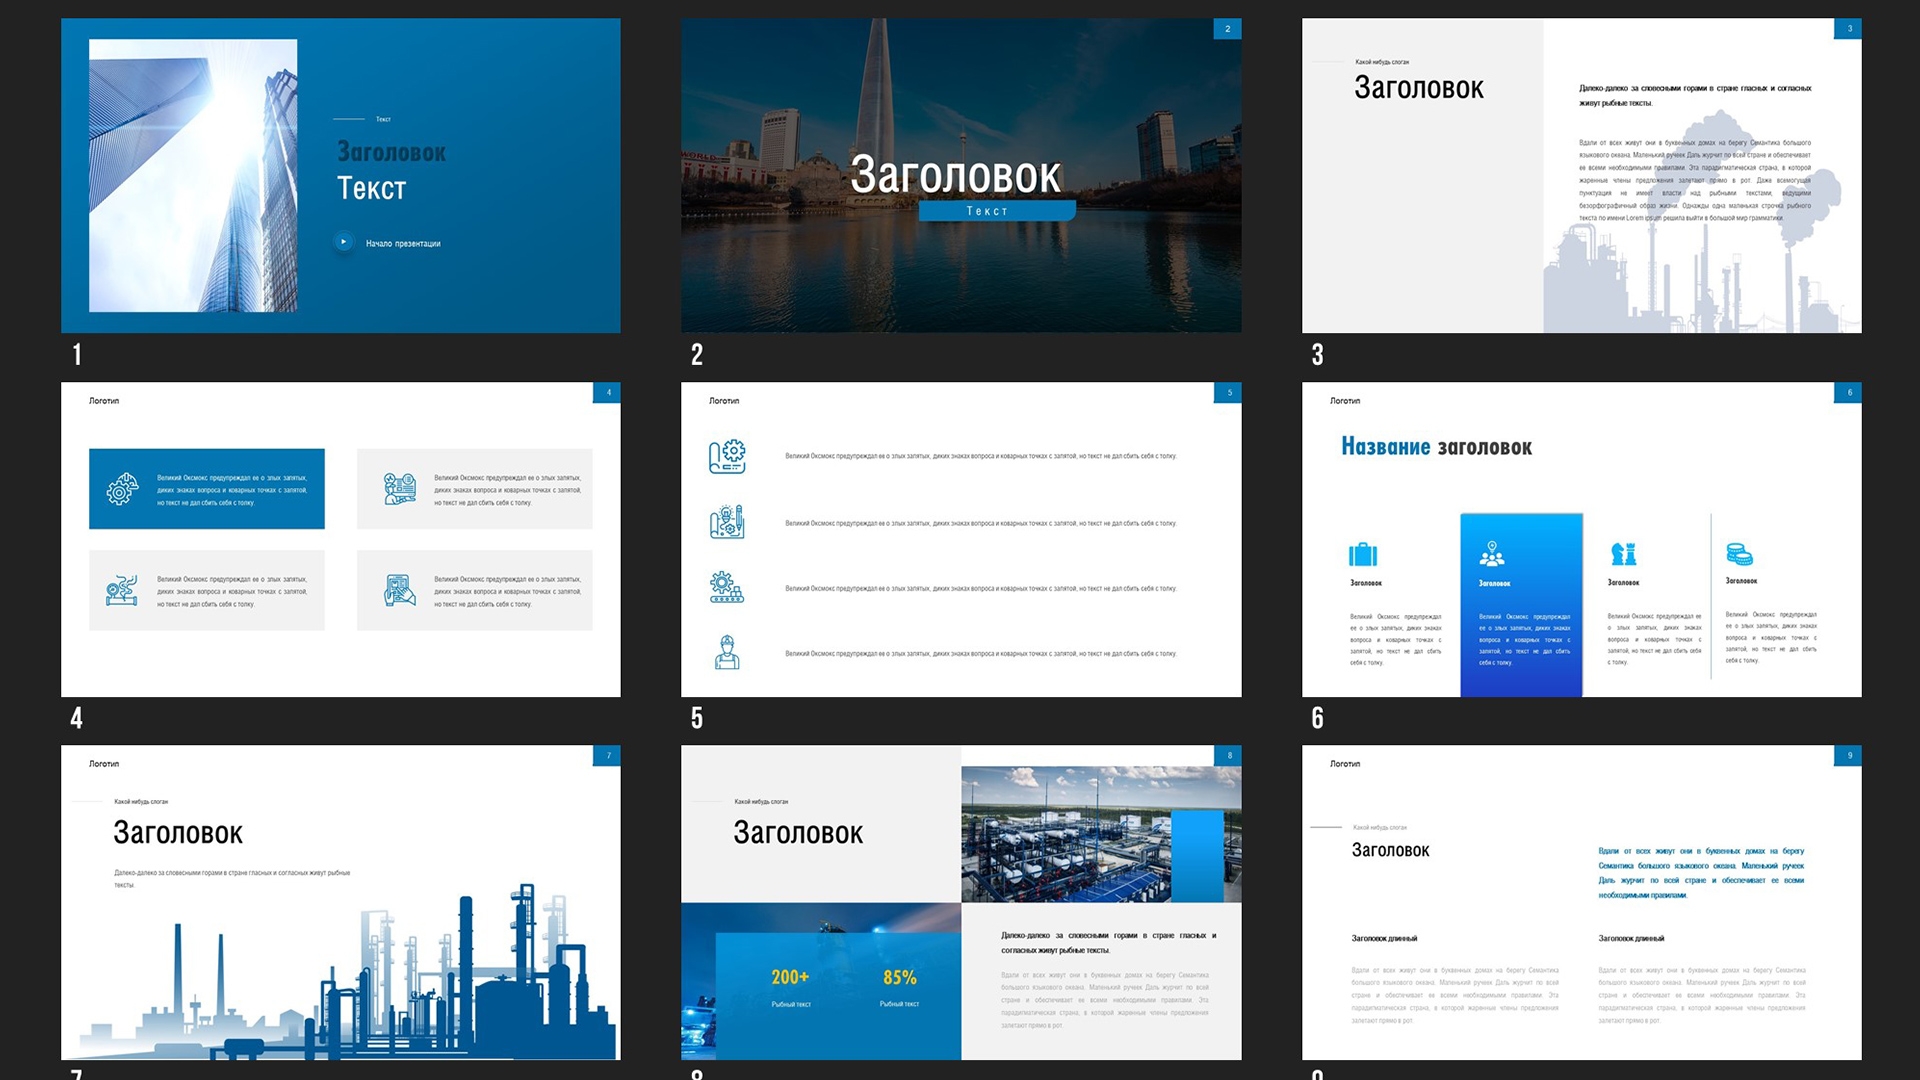The width and height of the screenshot is (1920, 1080).
Task: Click people group icon in blue column, slide 6
Action: tap(1492, 554)
